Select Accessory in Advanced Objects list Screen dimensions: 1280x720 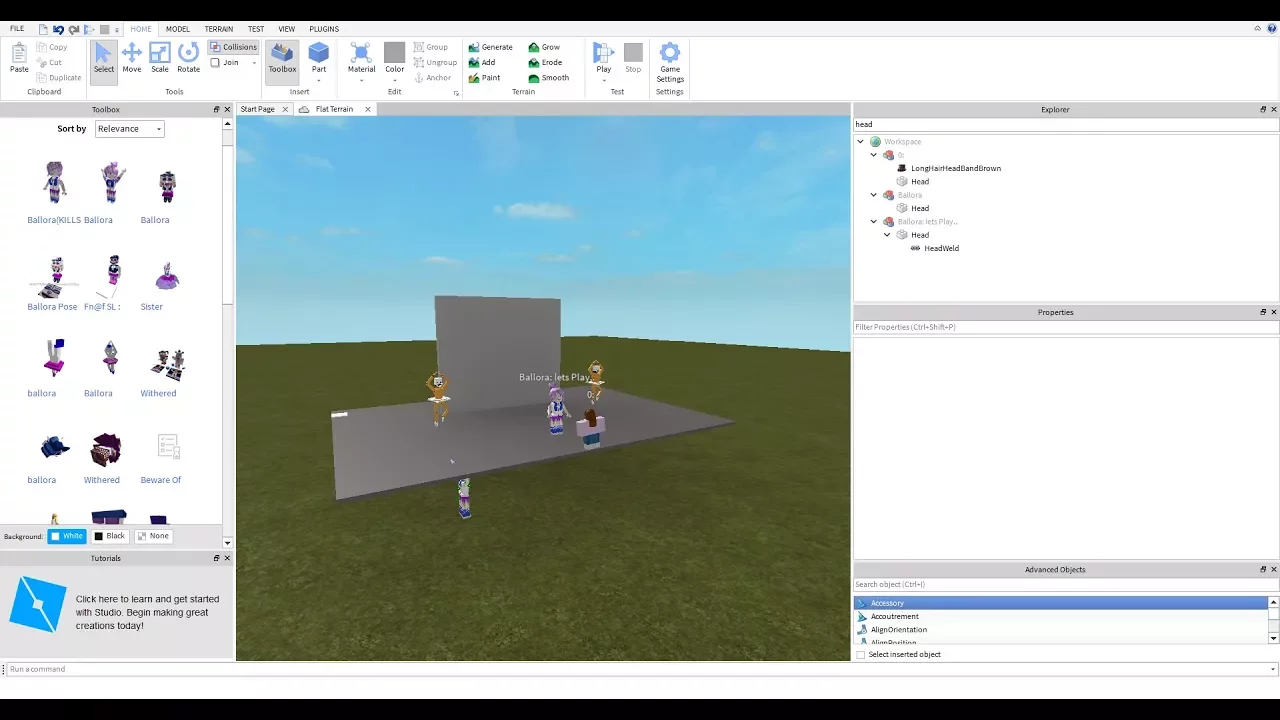[1061, 603]
